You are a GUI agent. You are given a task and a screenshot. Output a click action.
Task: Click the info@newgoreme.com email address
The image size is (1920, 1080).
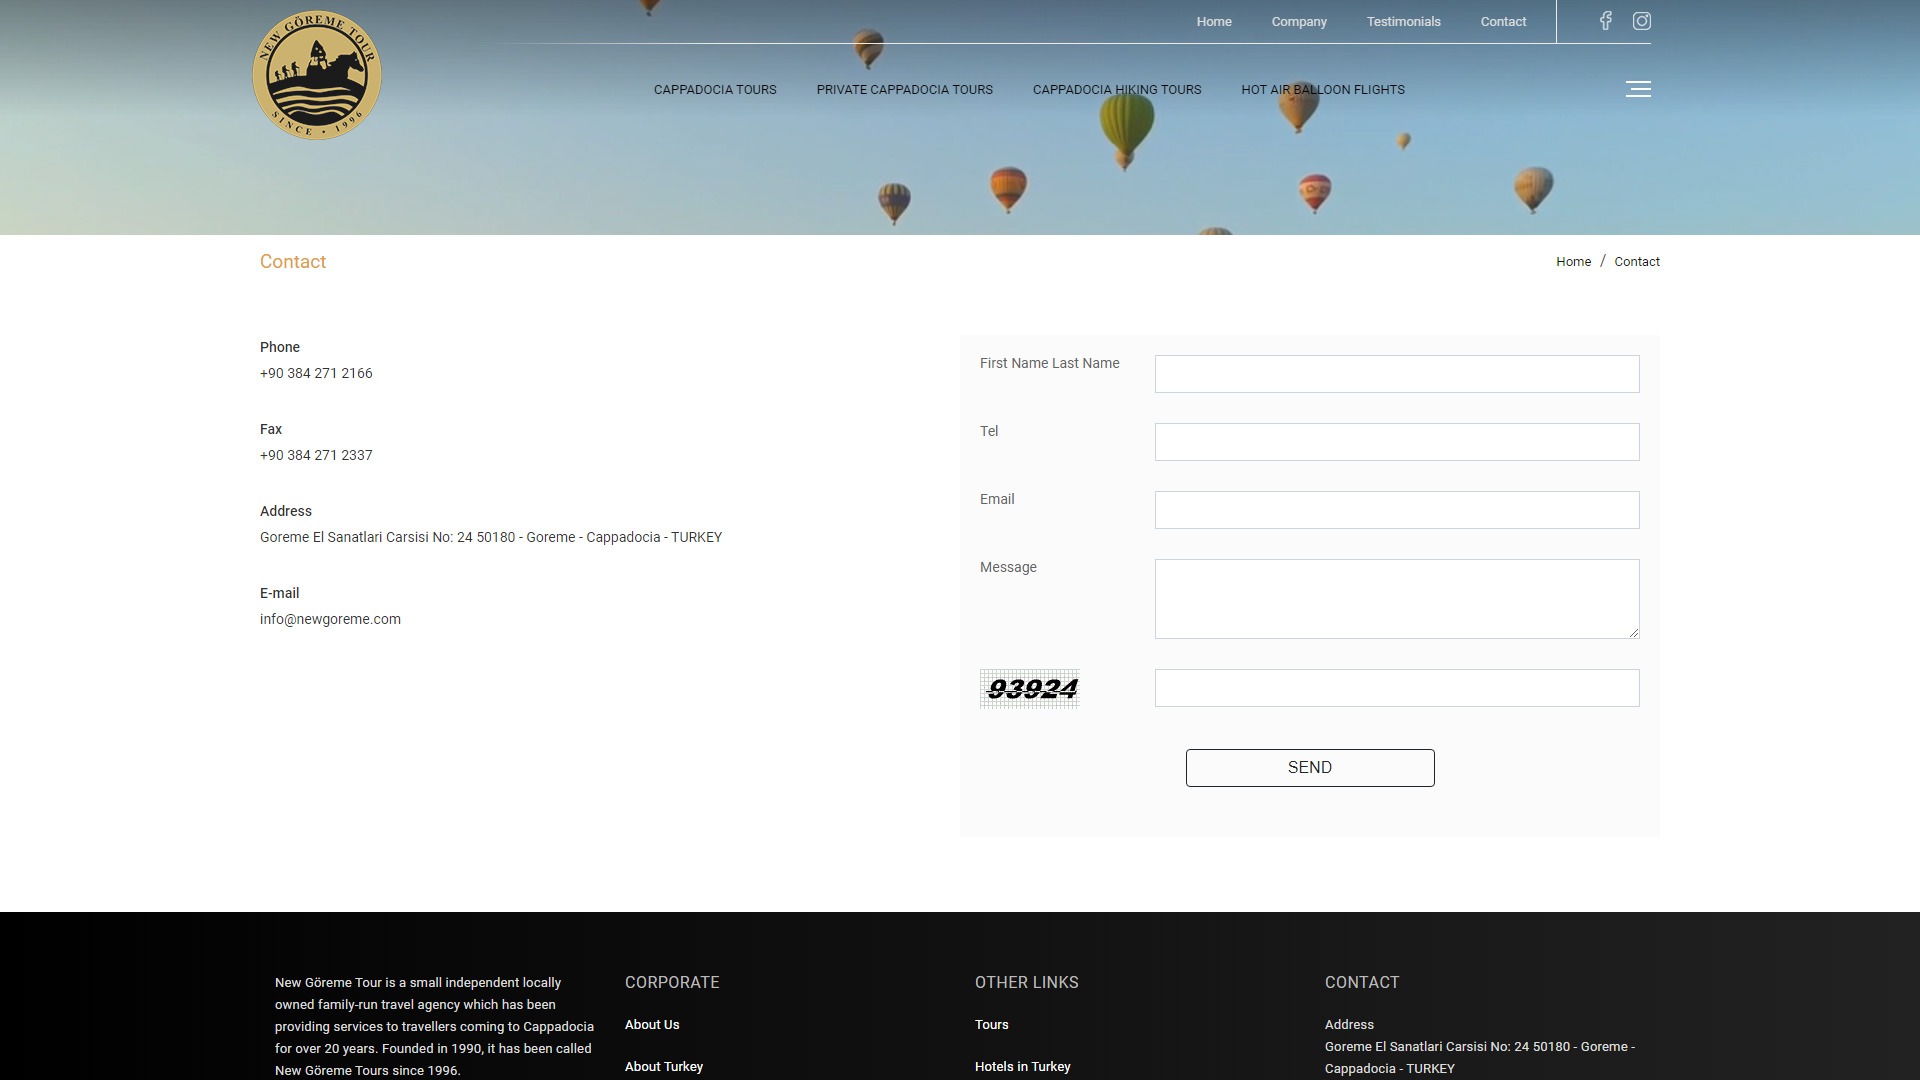330,619
